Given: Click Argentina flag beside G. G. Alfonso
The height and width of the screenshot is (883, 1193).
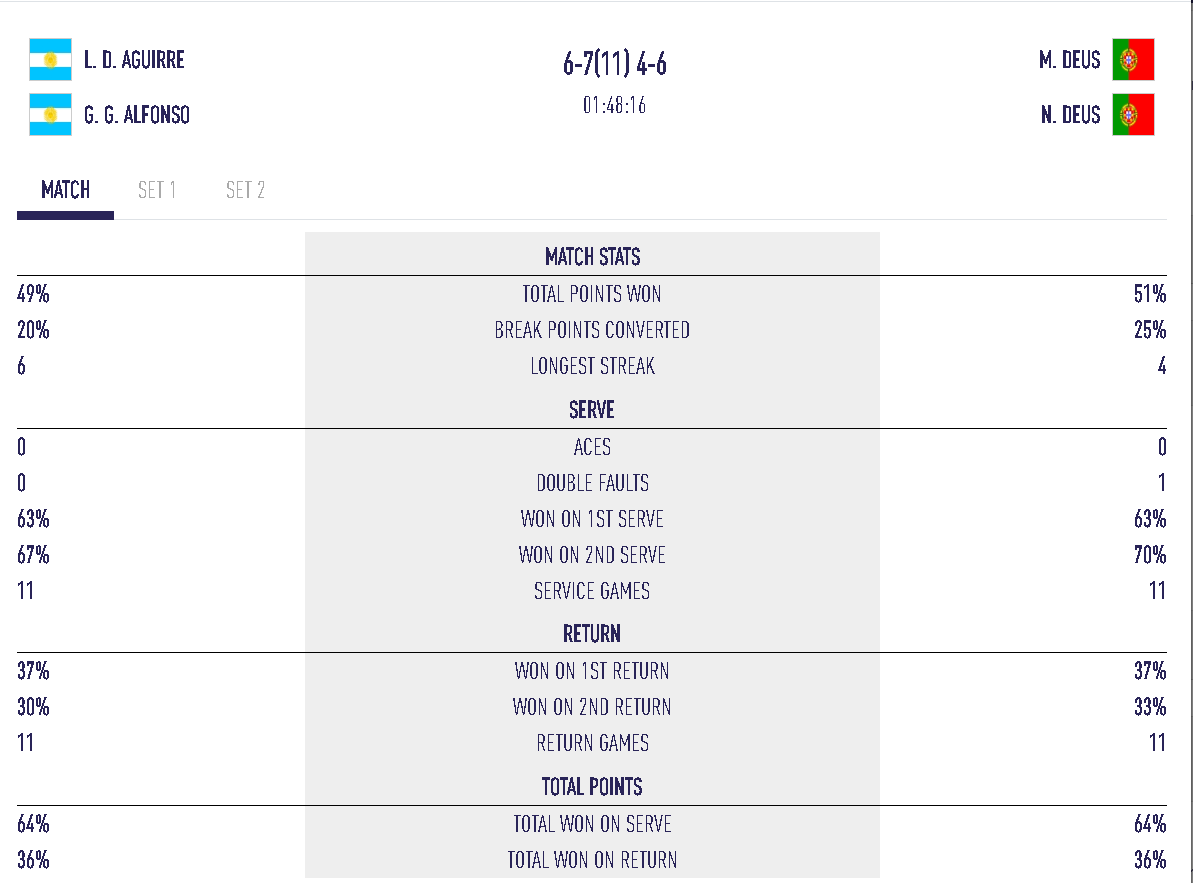Looking at the screenshot, I should [50, 114].
